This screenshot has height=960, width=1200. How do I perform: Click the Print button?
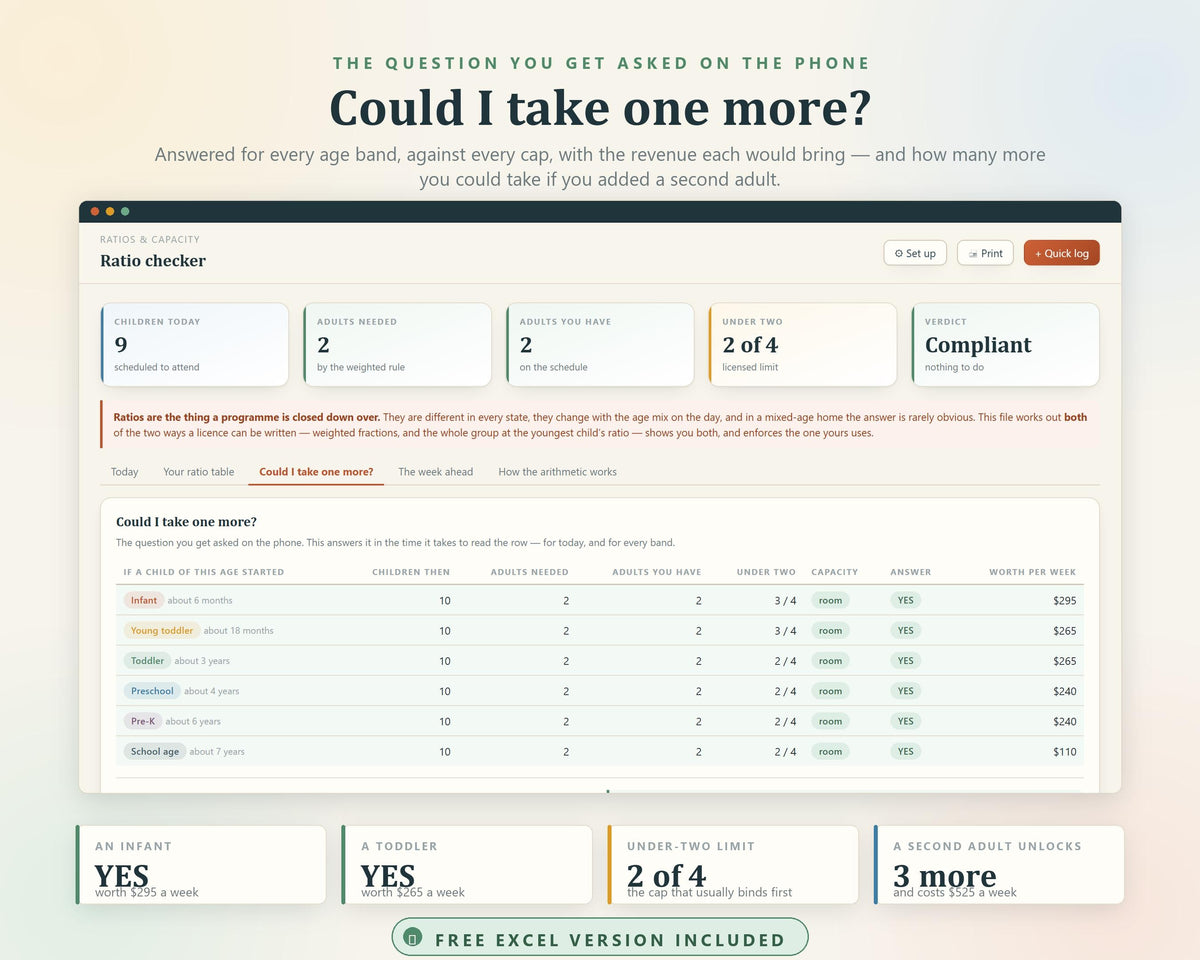(985, 253)
